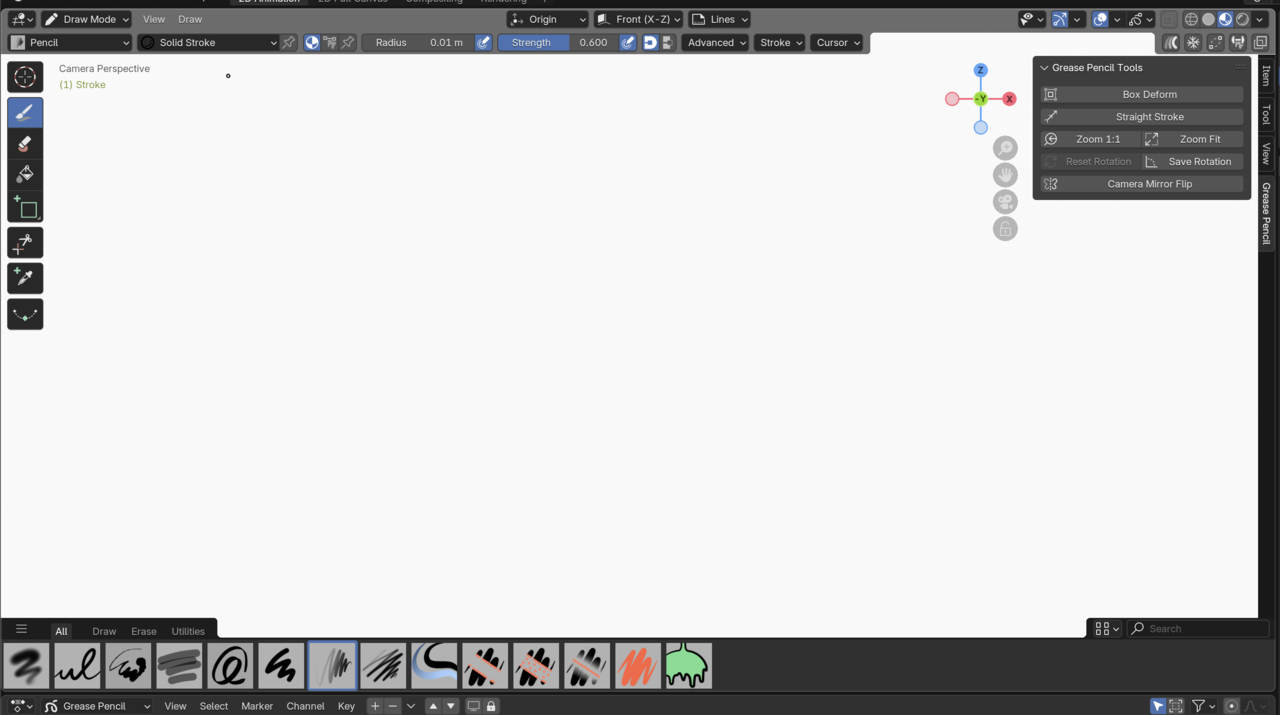The height and width of the screenshot is (715, 1280).
Task: Select the orange marker brush thumbnail
Action: [x=638, y=666]
